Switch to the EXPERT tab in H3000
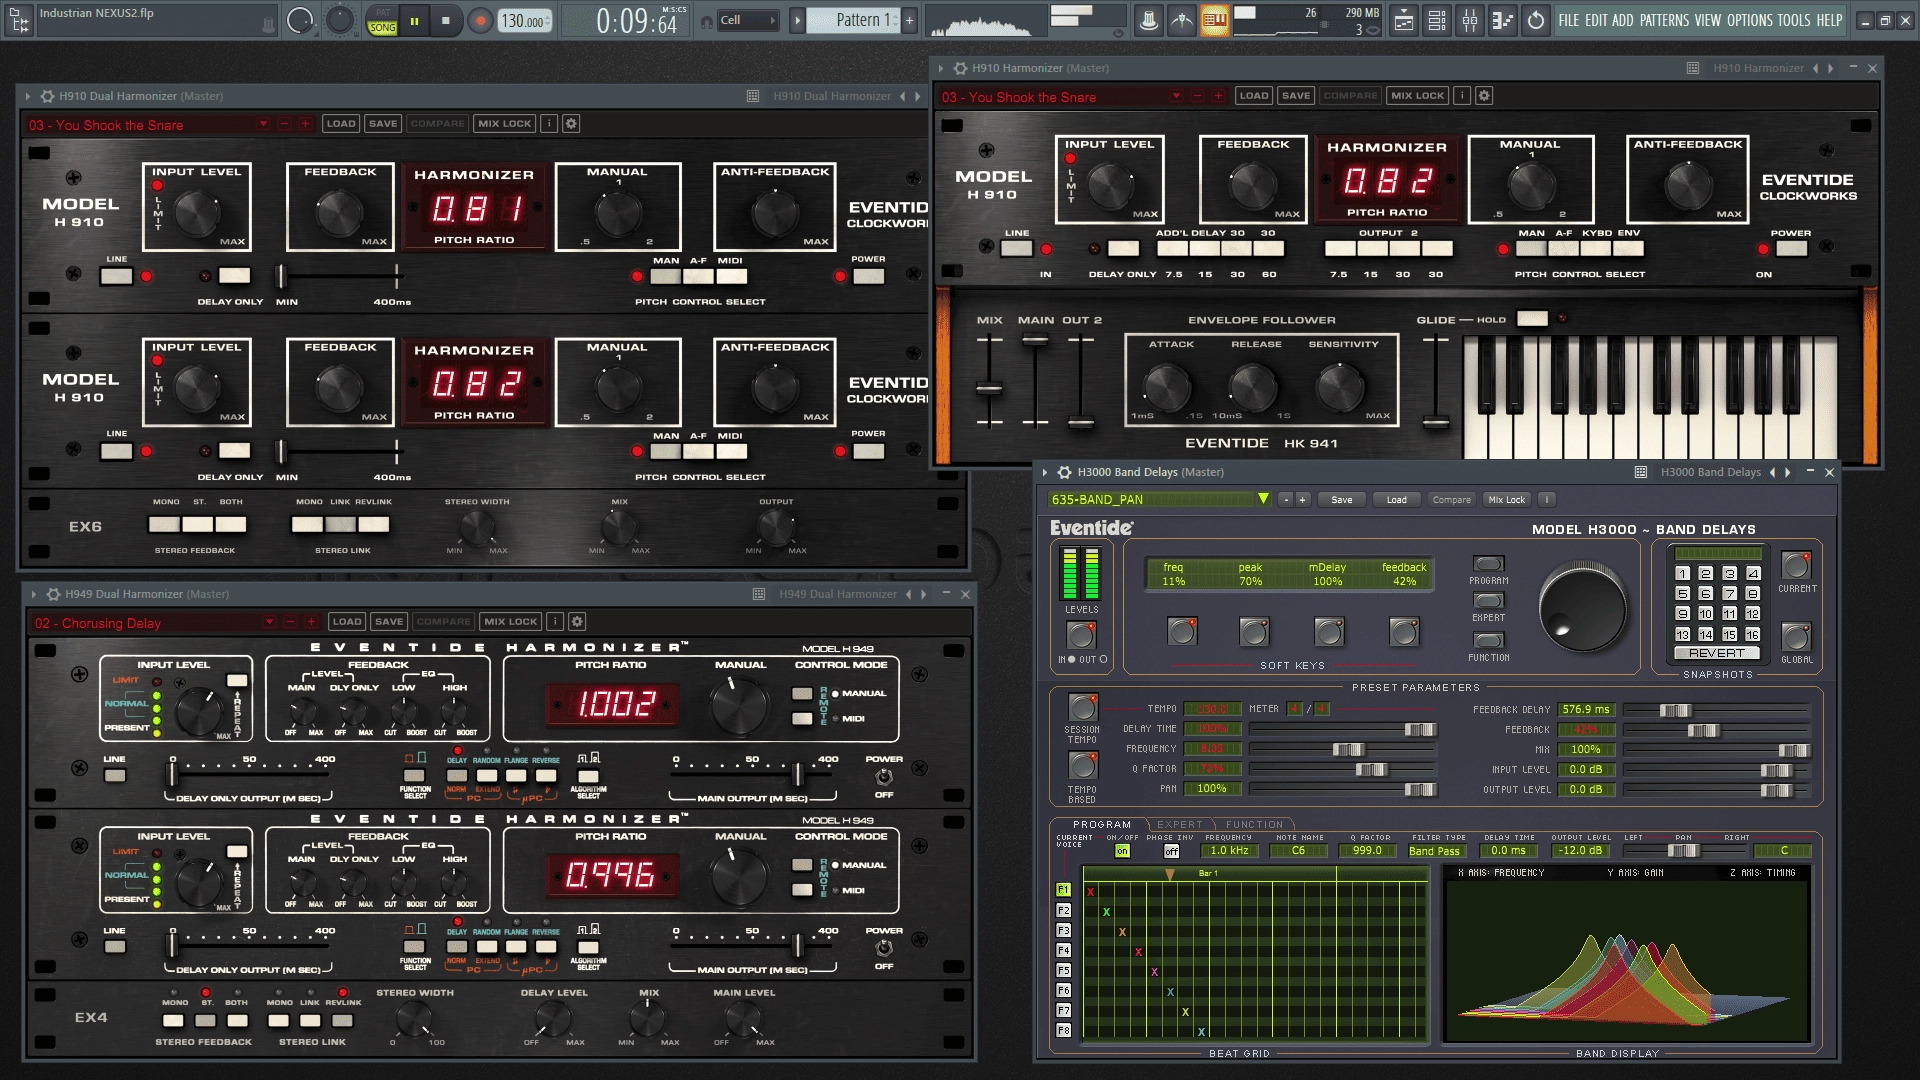This screenshot has width=1920, height=1080. coord(1180,825)
